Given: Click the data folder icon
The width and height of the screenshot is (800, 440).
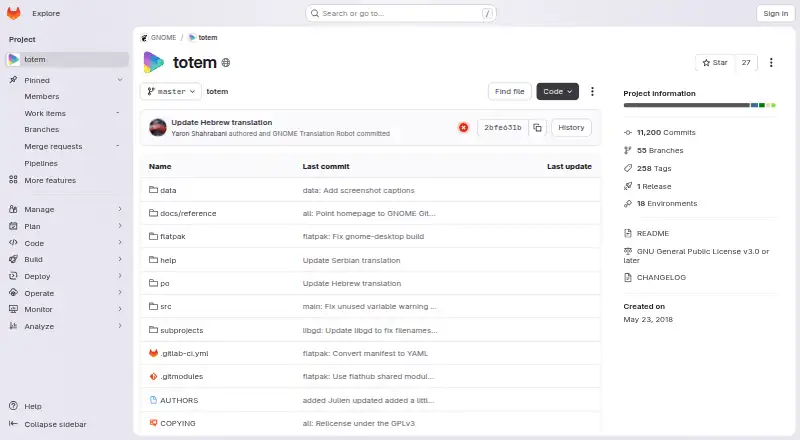Looking at the screenshot, I should click(x=153, y=190).
